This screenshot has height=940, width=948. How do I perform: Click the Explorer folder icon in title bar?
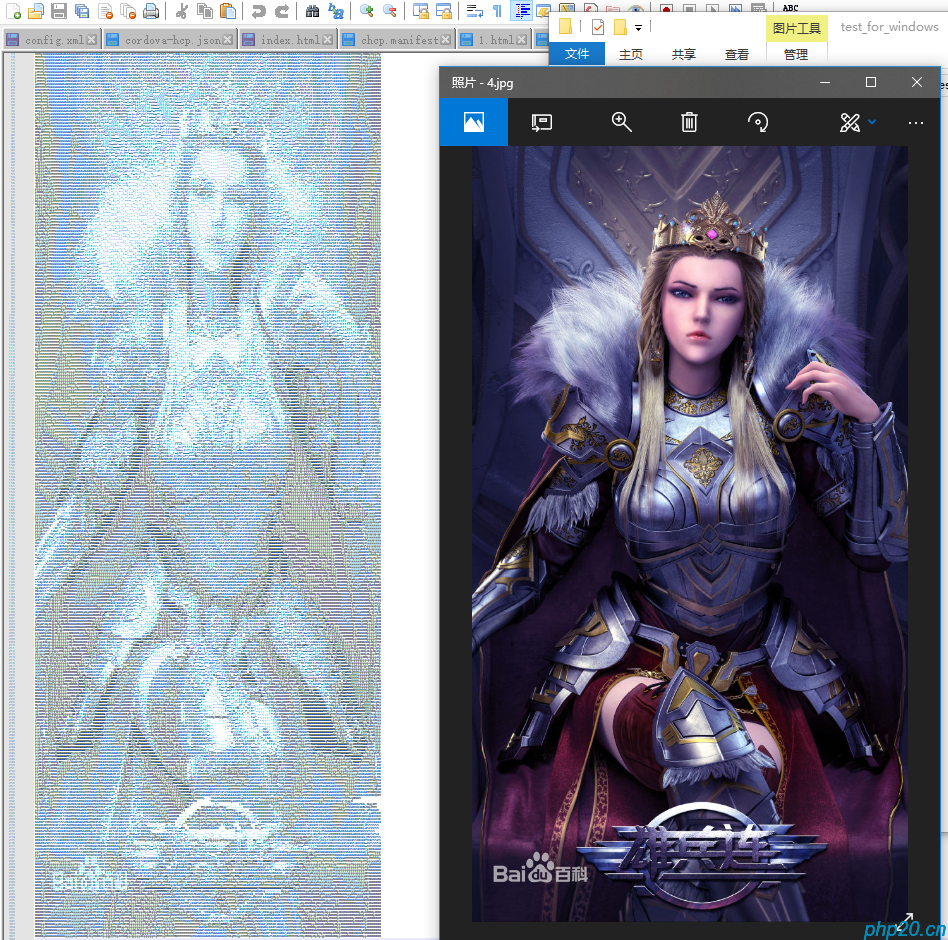(x=565, y=27)
